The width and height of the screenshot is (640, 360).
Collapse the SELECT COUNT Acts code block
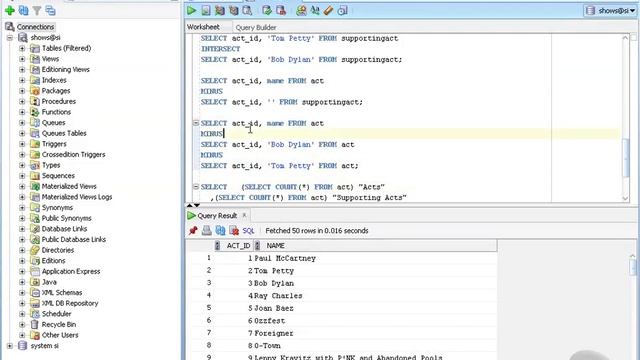point(196,187)
